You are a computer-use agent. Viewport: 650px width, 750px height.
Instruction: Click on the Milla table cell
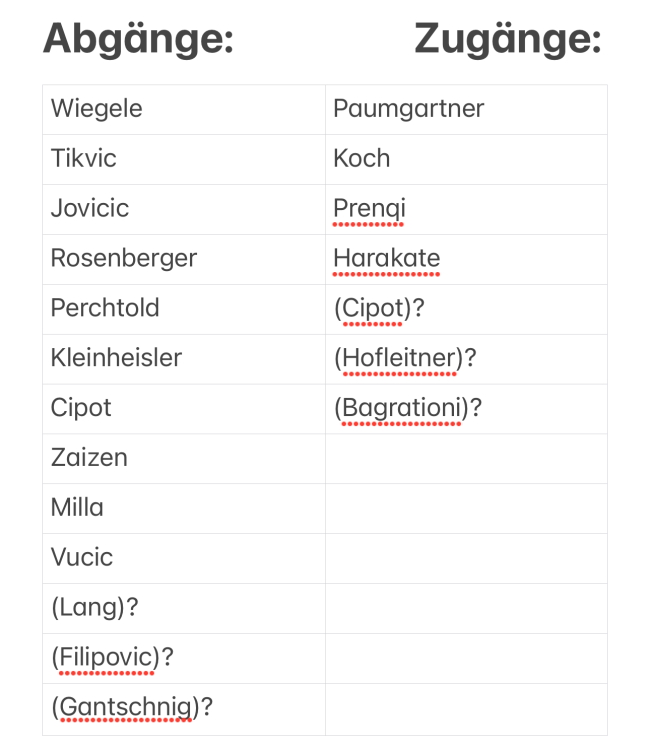point(77,508)
